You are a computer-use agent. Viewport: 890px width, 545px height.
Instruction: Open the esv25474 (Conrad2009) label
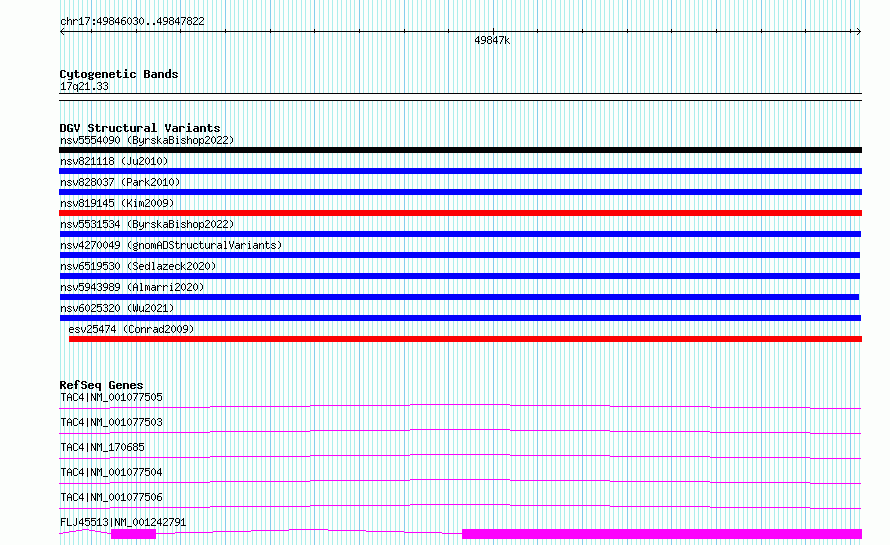131,329
